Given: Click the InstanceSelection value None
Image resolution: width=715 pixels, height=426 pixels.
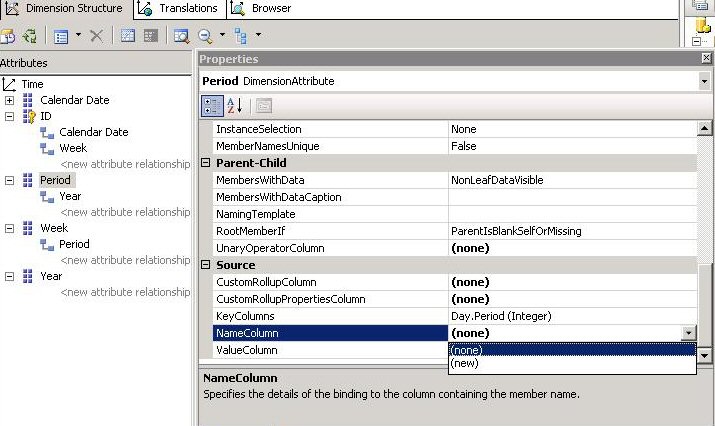Looking at the screenshot, I should [x=572, y=130].
